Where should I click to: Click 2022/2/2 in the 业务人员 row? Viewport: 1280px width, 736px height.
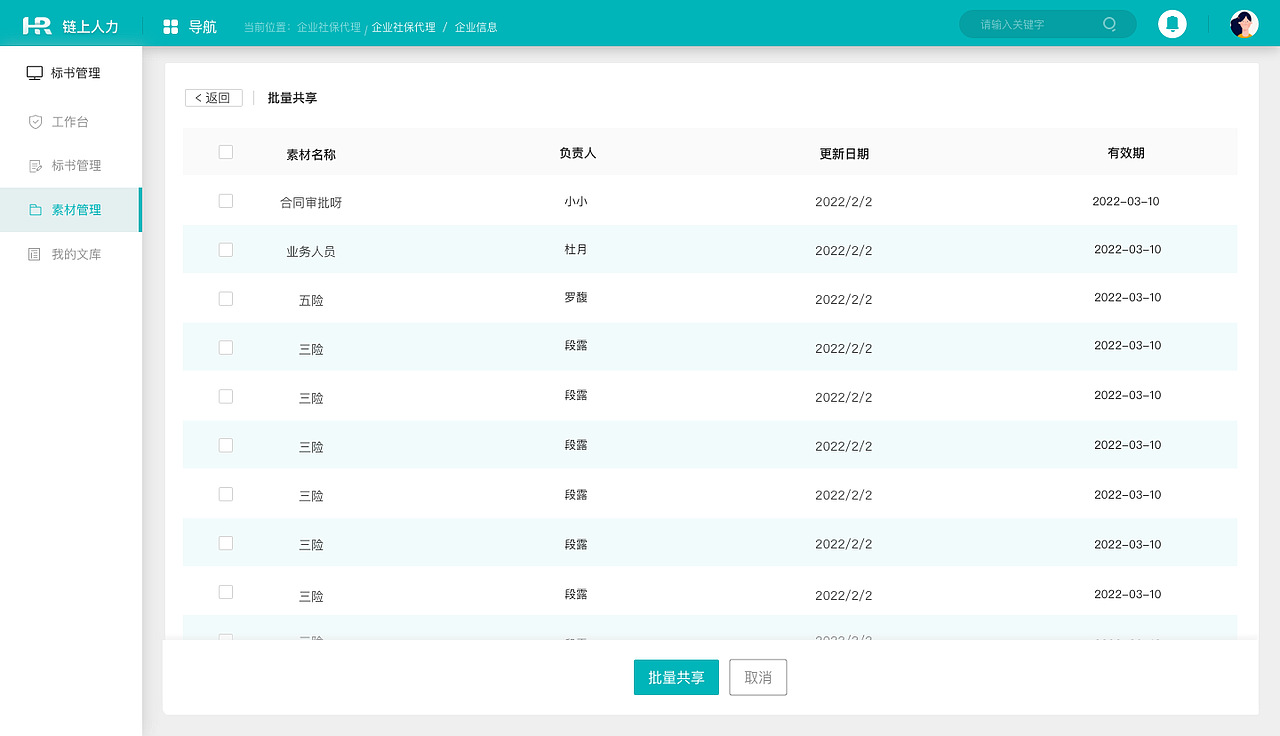[x=844, y=251]
